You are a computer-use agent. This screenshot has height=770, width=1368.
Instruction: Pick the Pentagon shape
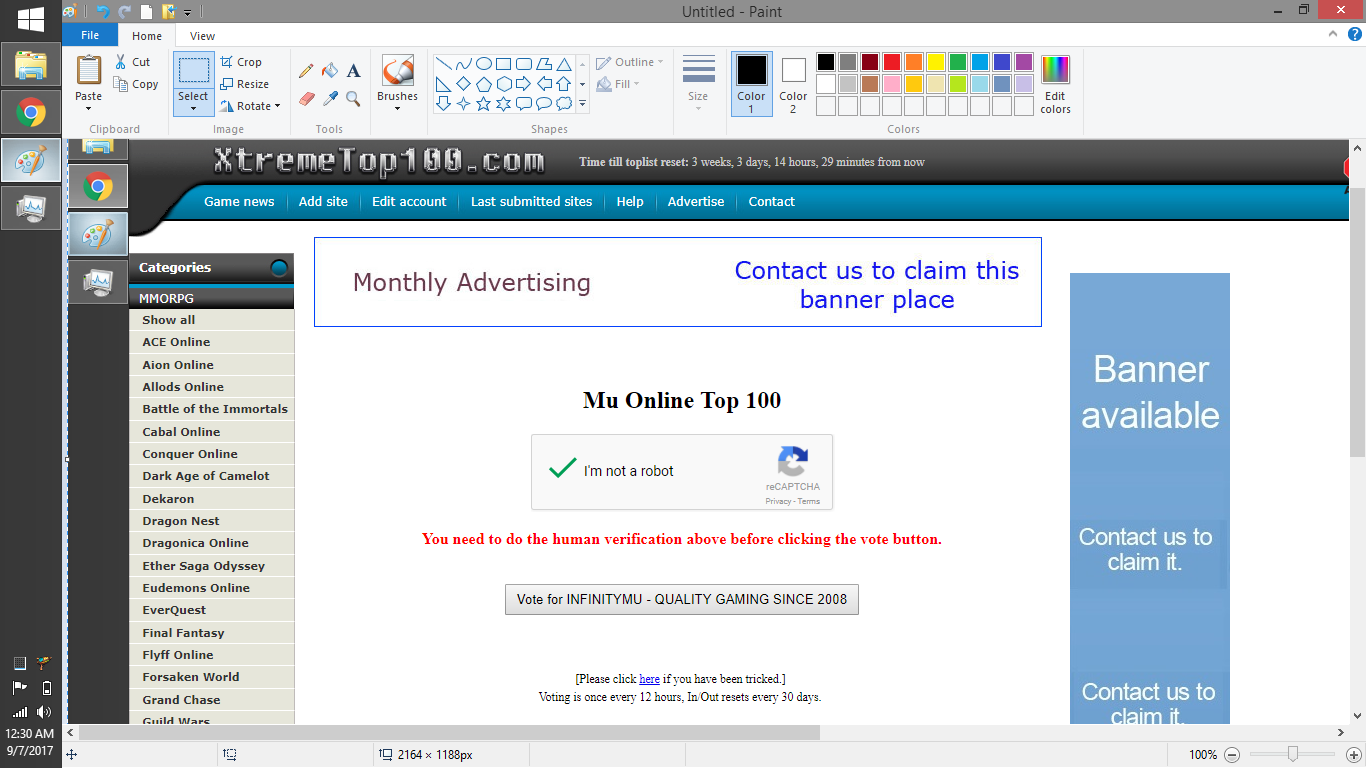tap(483, 83)
